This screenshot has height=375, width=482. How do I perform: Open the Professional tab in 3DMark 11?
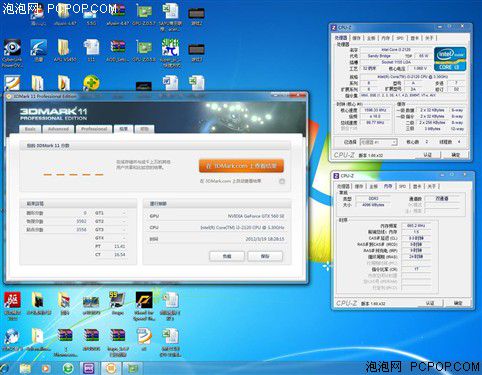tap(94, 129)
